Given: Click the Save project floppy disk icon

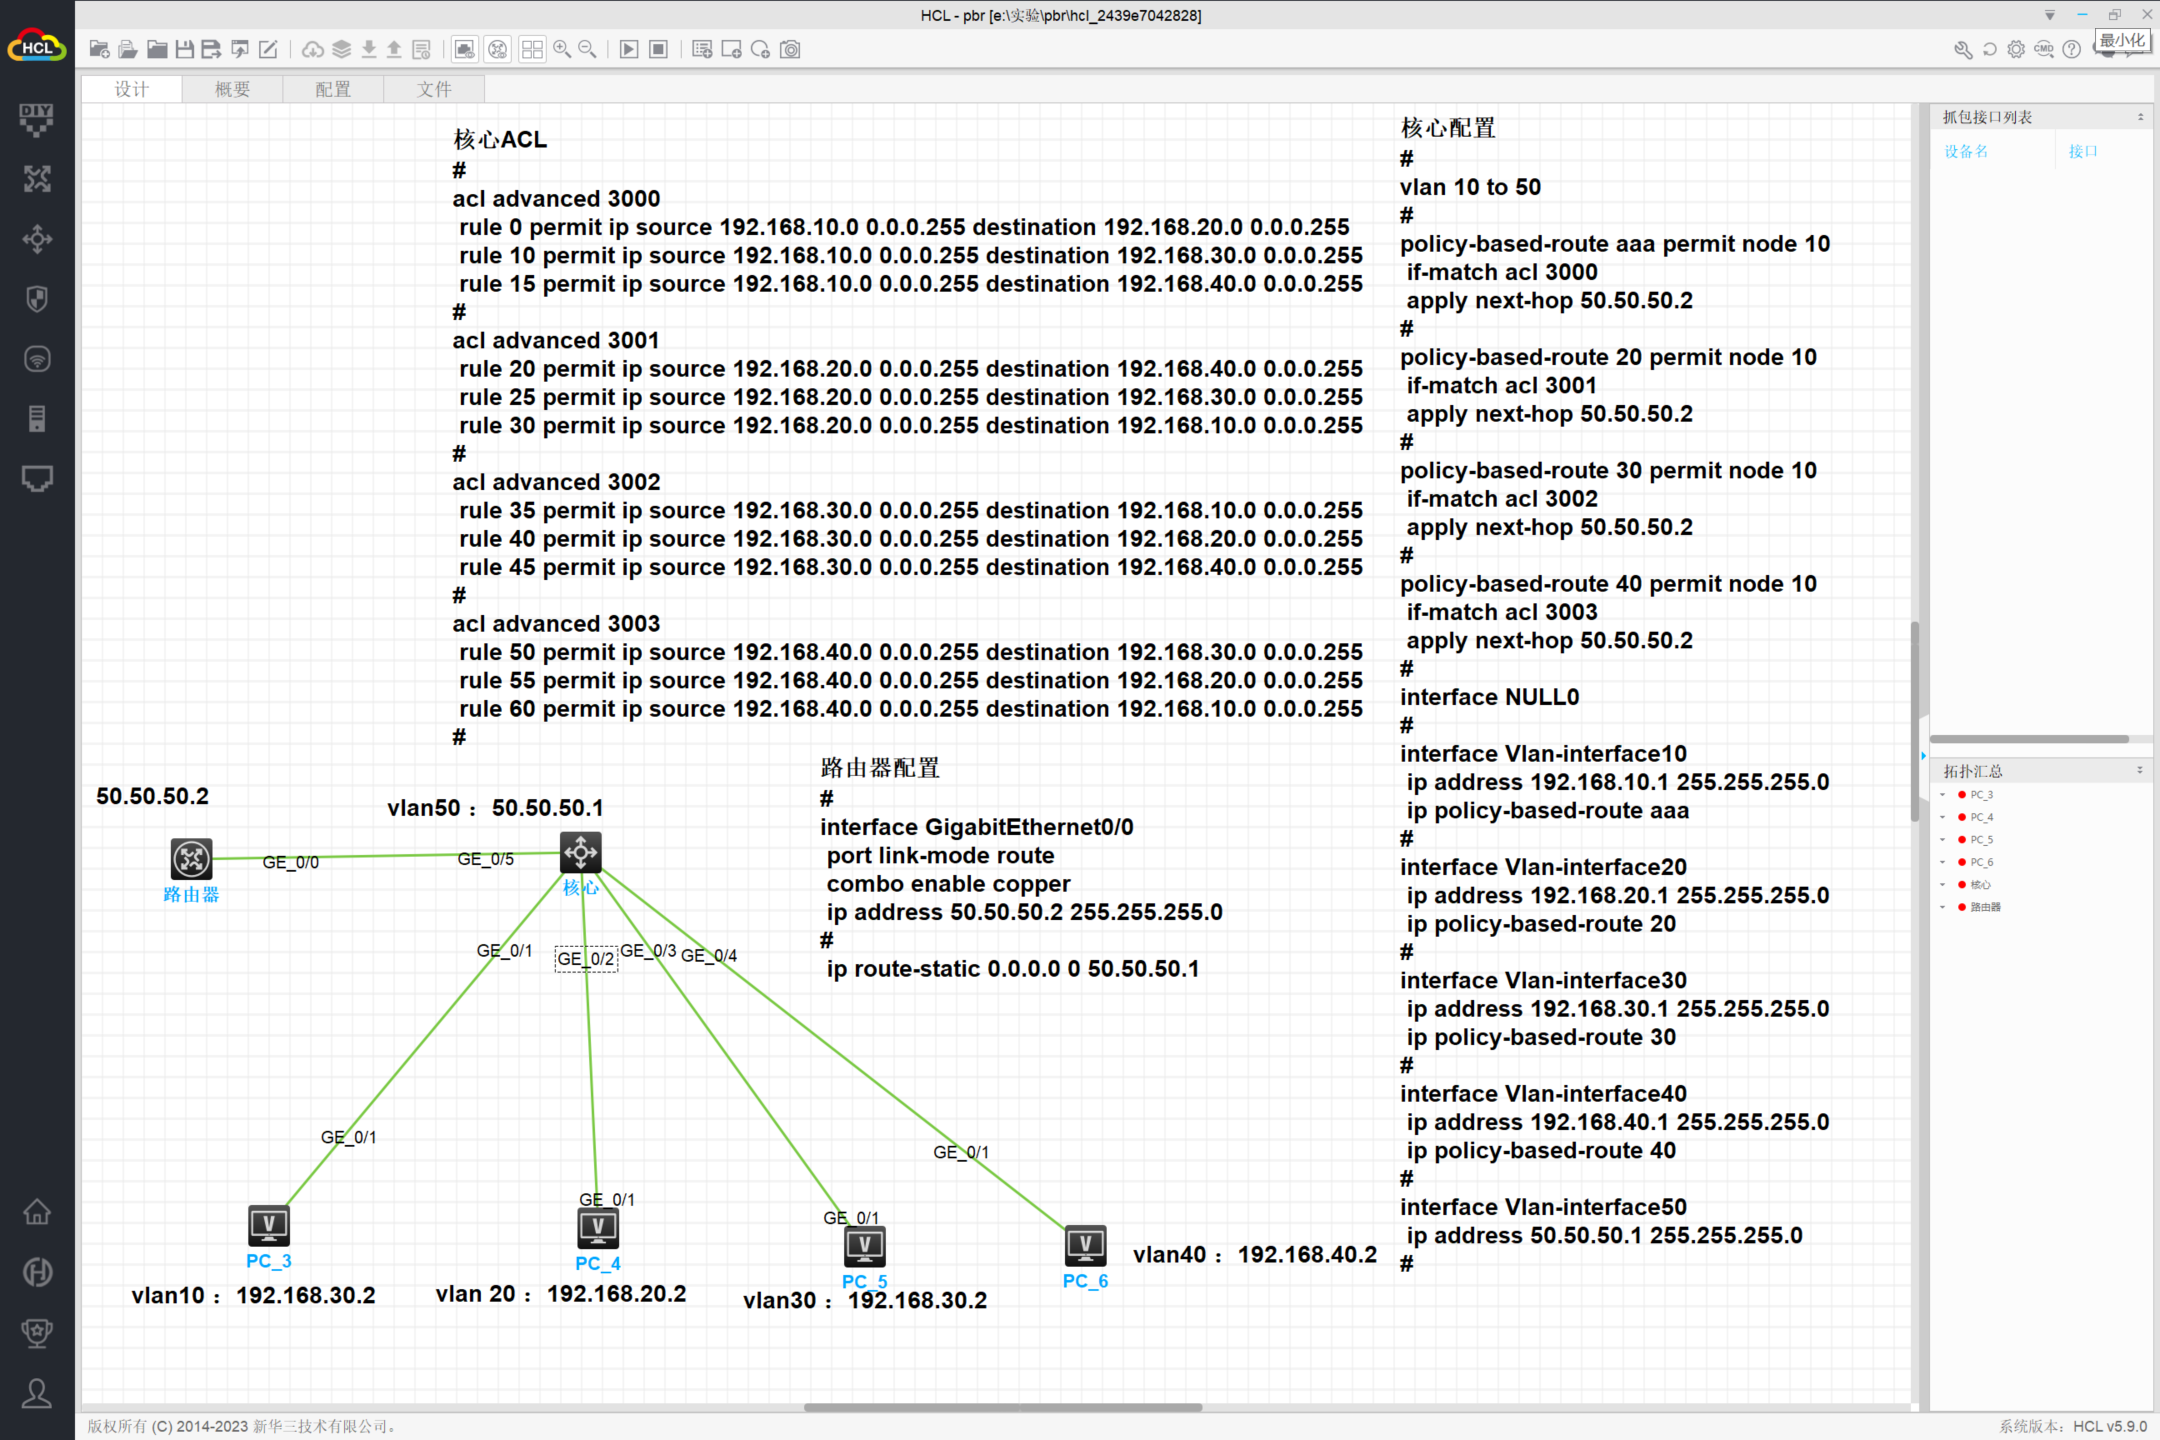Looking at the screenshot, I should [x=185, y=49].
